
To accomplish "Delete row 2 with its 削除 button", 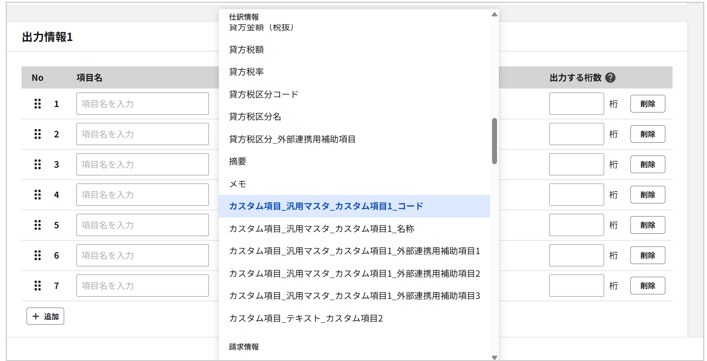I will (x=647, y=134).
